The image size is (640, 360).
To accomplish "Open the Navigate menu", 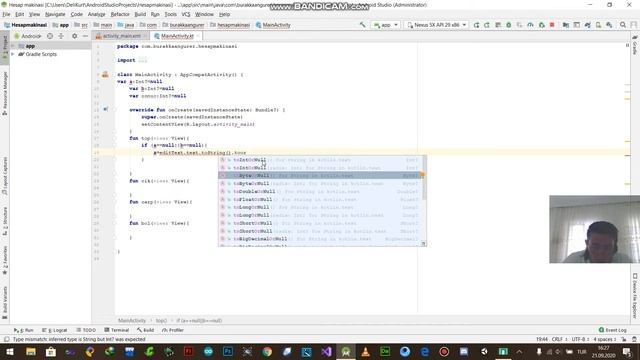I will [x=55, y=14].
